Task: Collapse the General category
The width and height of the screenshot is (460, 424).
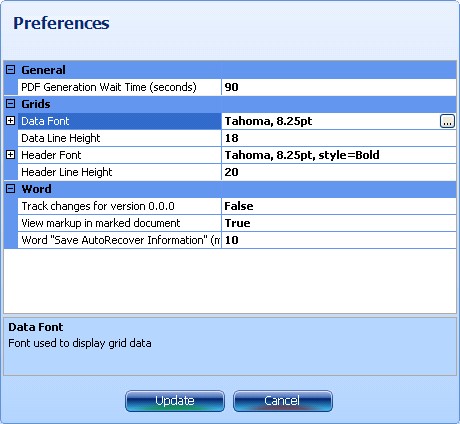Action: (x=11, y=70)
